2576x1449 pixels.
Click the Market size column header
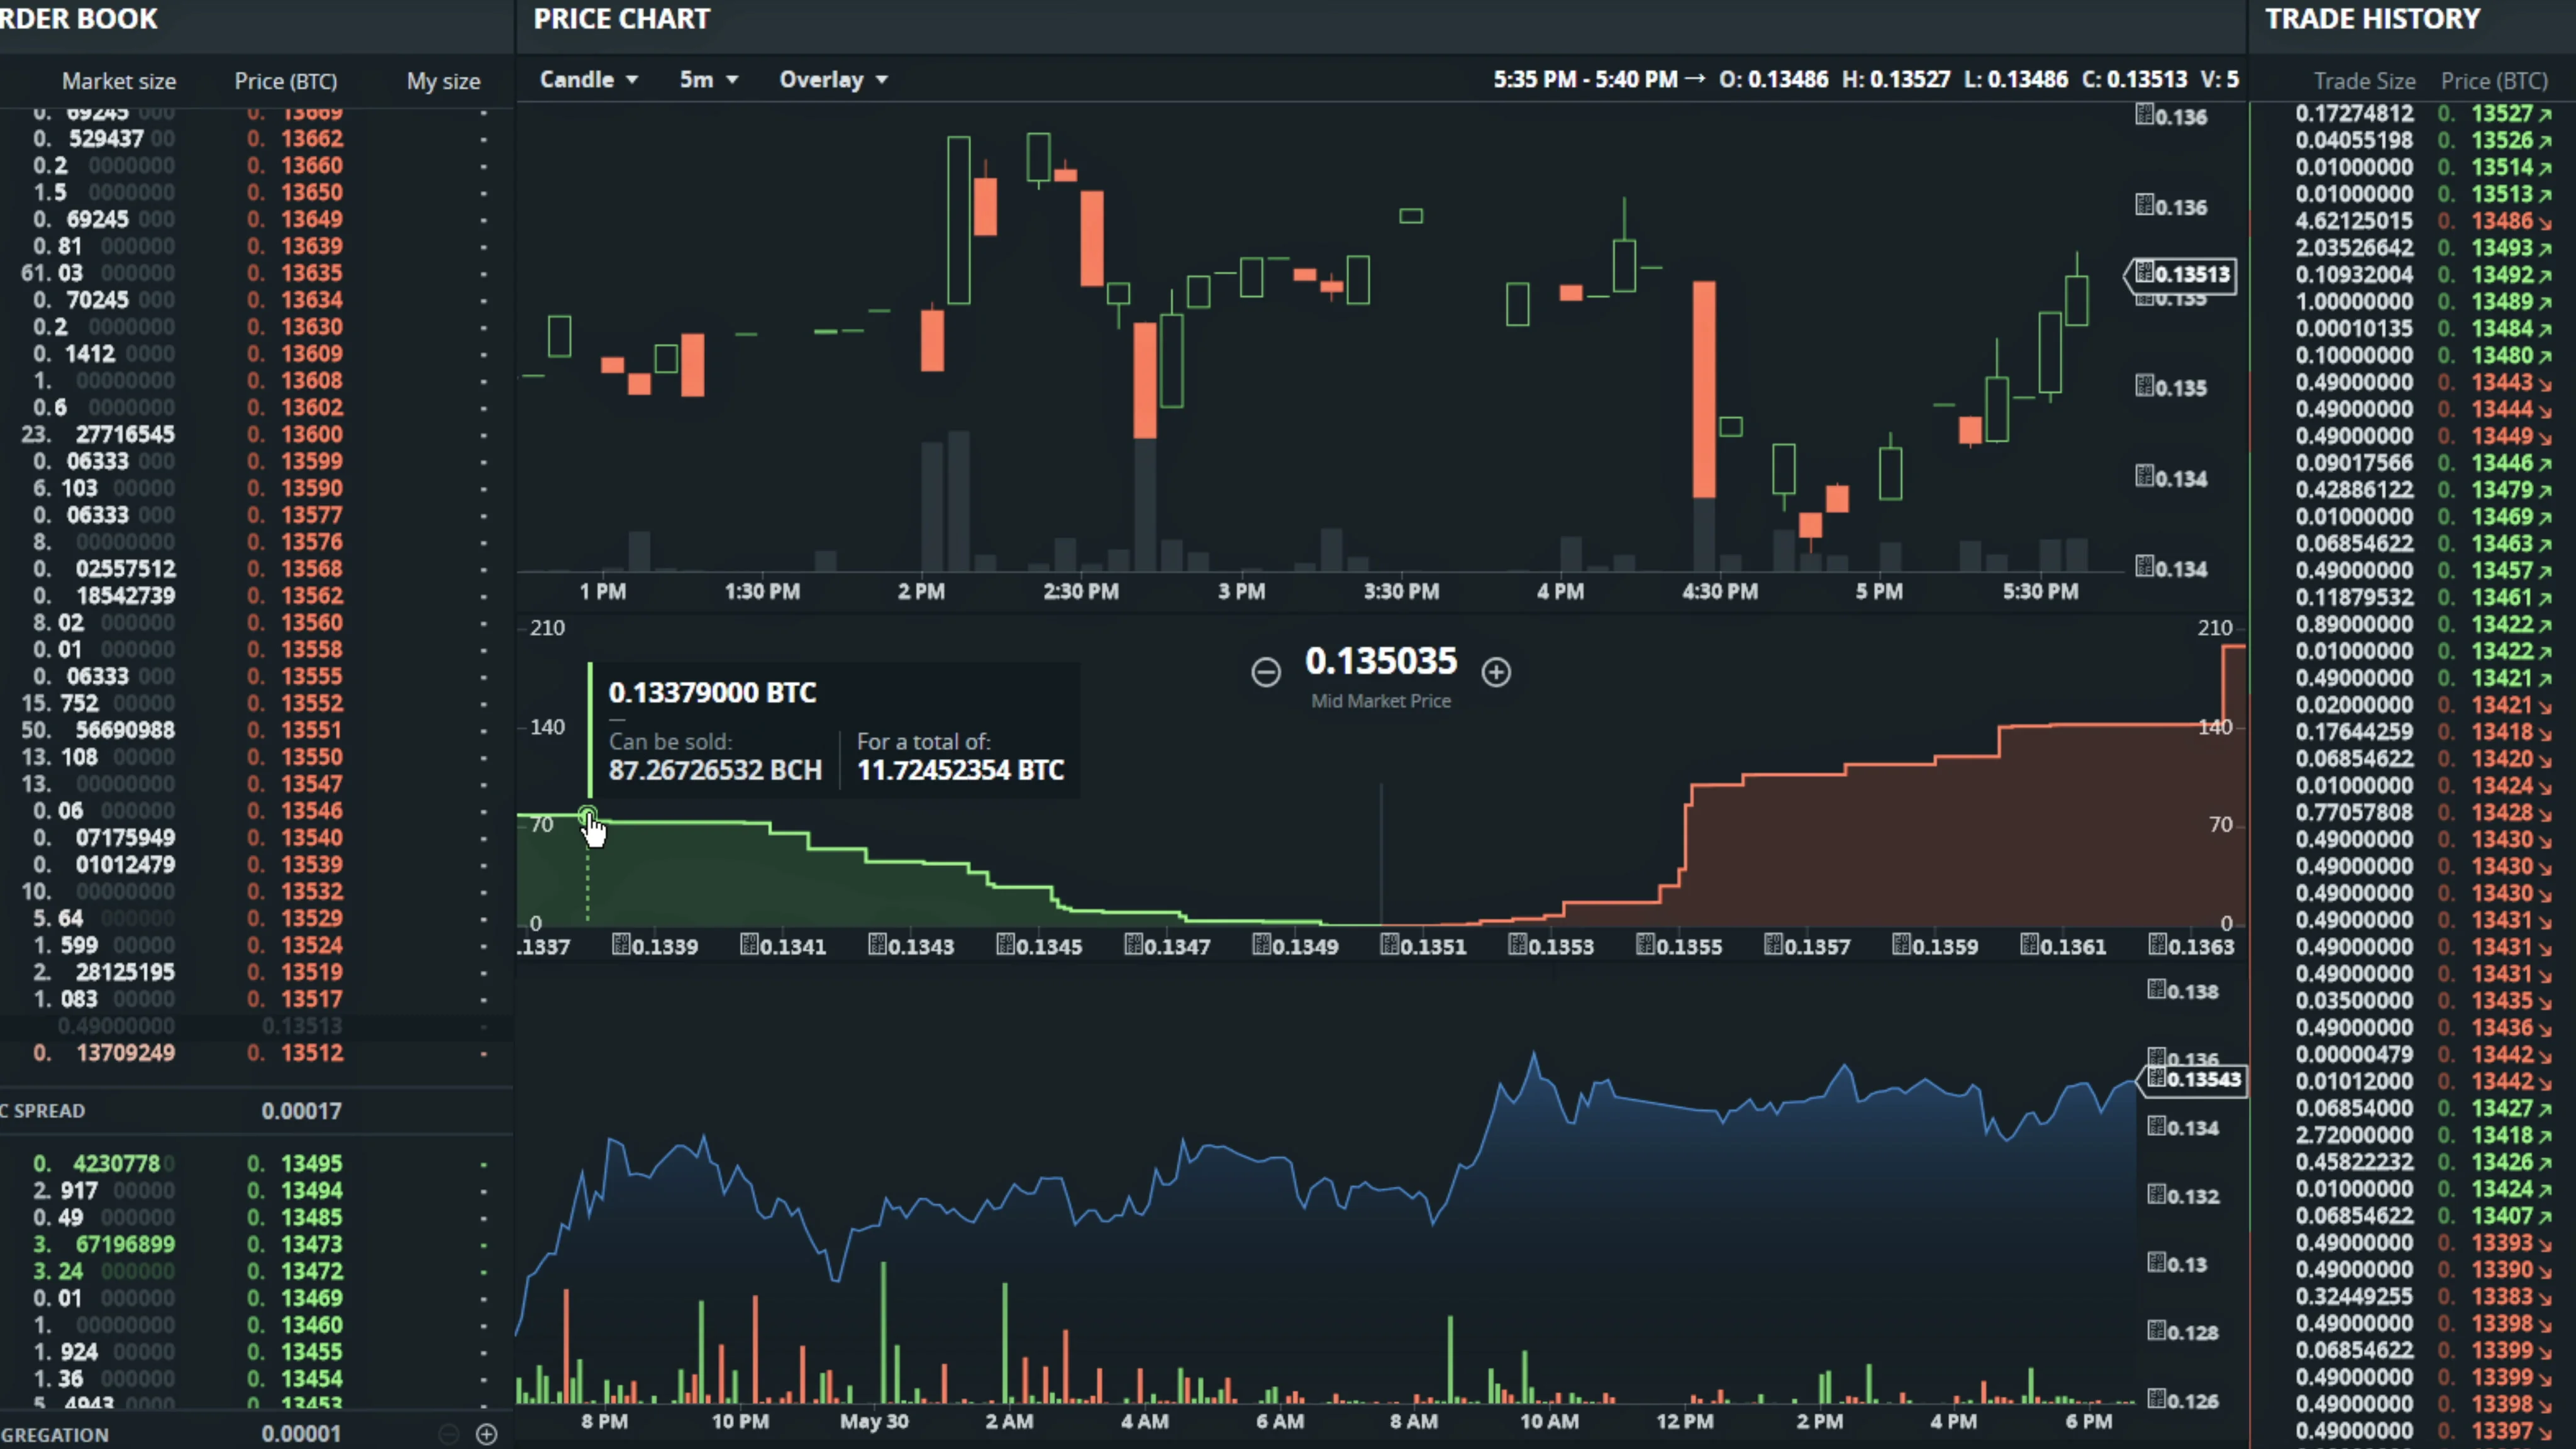[119, 81]
